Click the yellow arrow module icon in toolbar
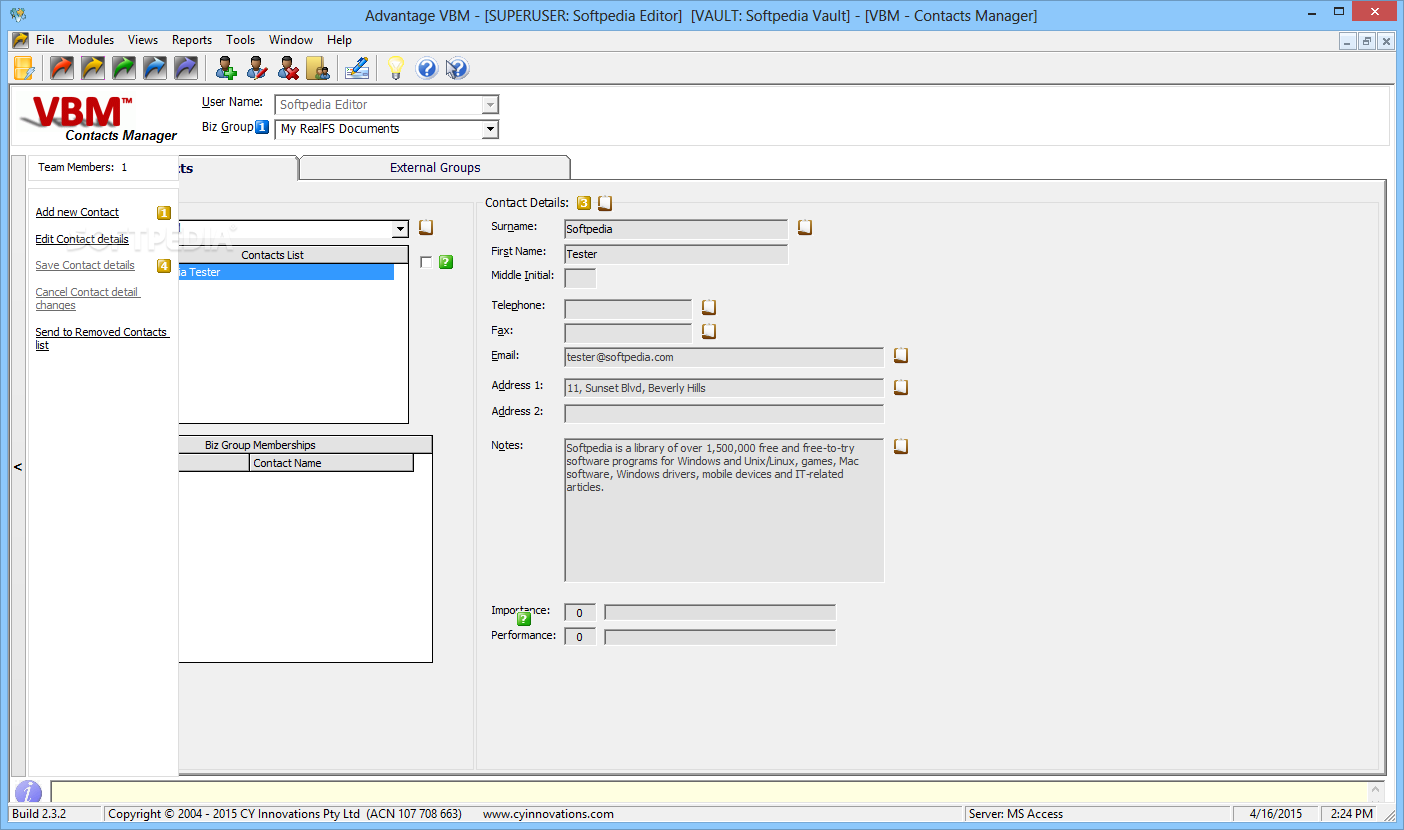This screenshot has height=830, width=1404. [93, 68]
